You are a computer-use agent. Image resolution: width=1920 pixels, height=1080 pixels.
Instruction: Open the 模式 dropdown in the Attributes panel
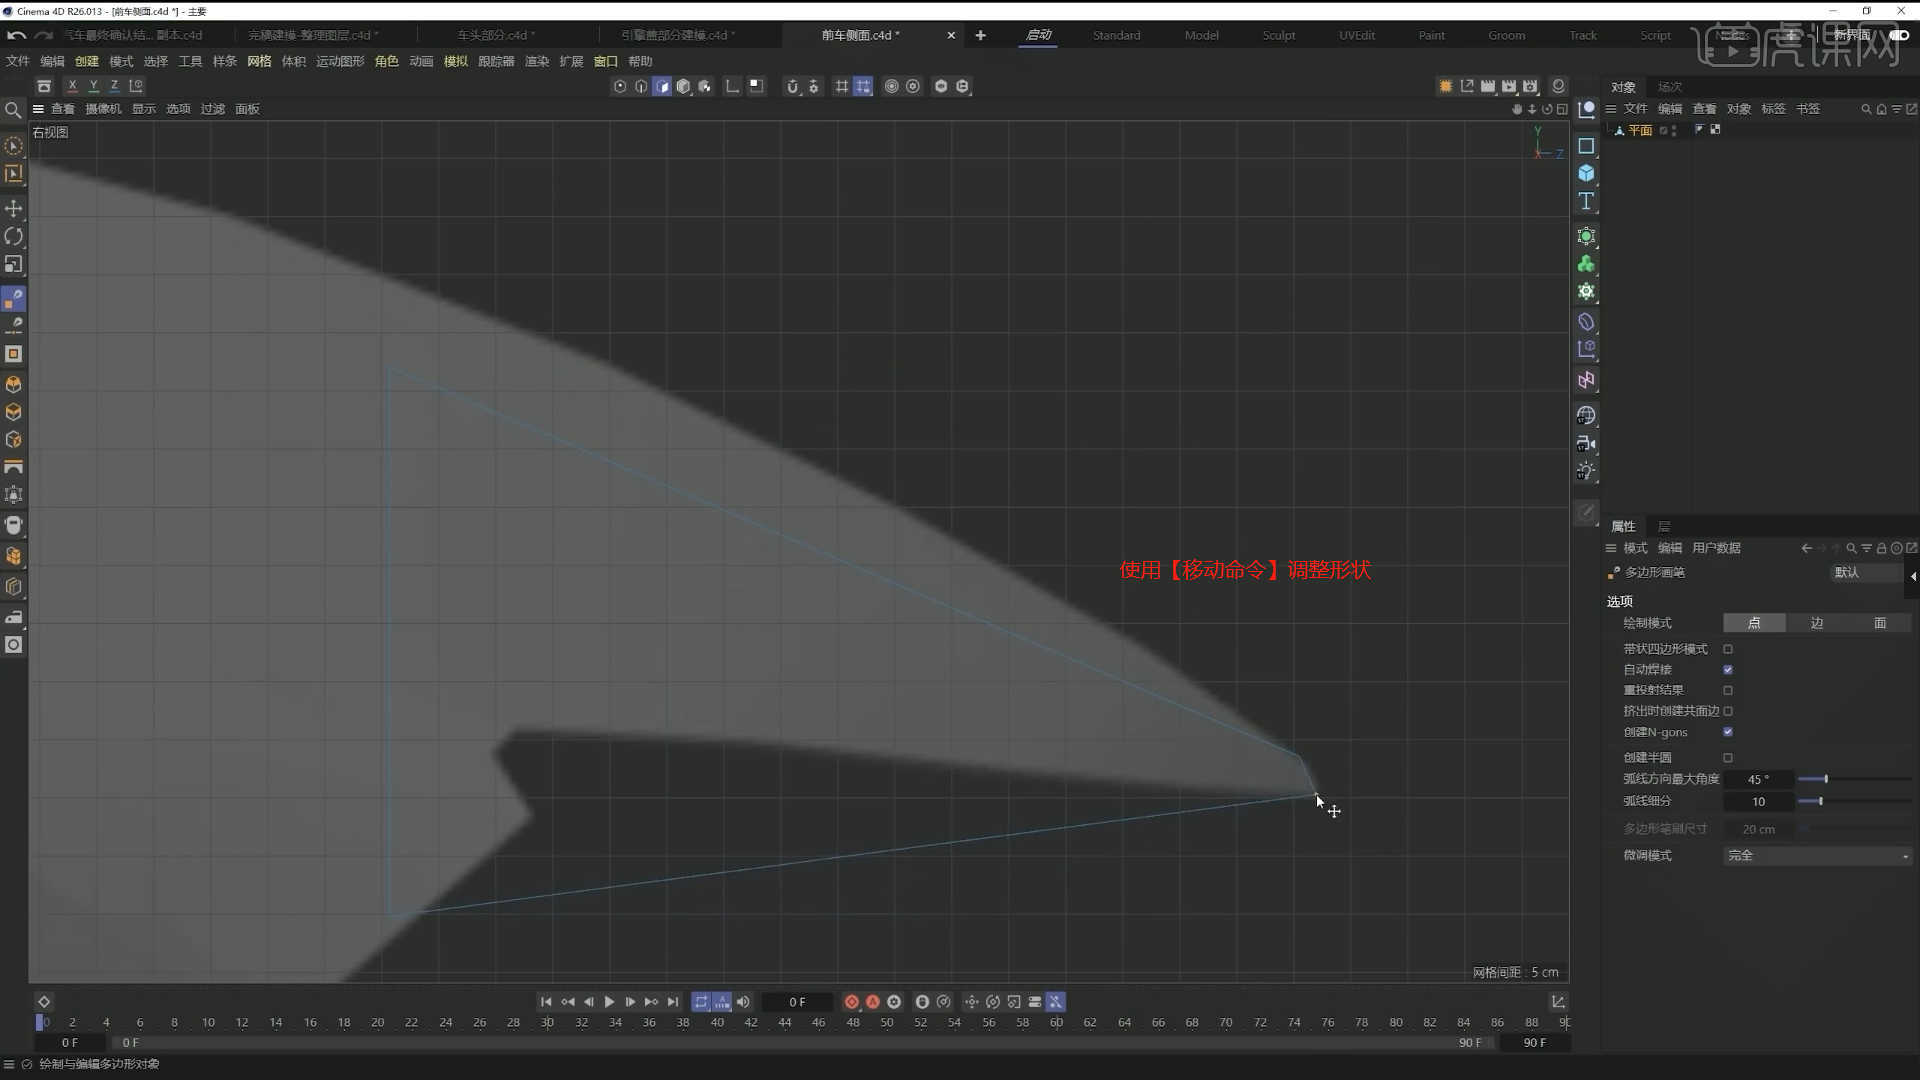click(x=1634, y=548)
